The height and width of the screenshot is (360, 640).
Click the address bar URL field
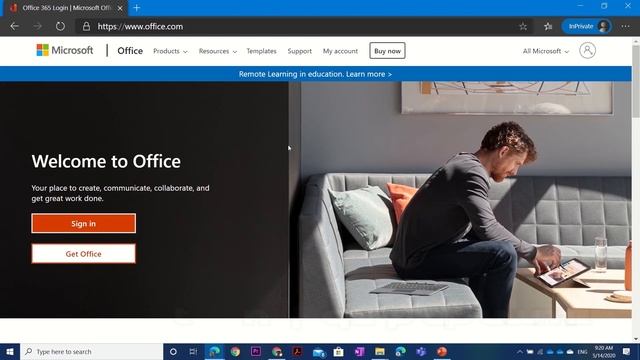[x=302, y=27]
